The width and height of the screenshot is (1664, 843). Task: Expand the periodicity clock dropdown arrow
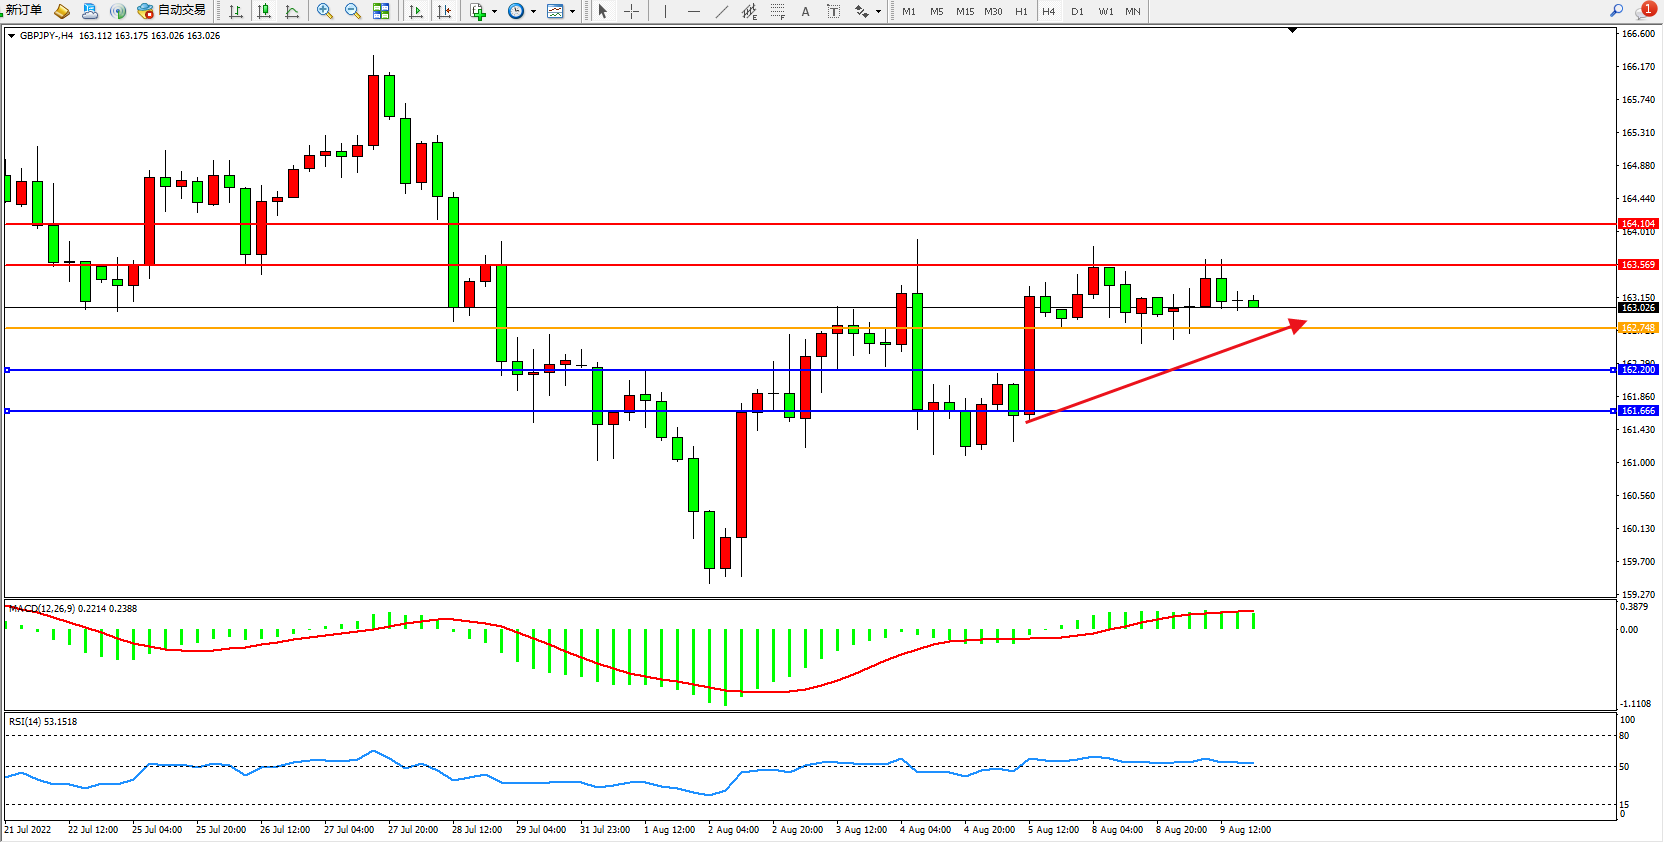pos(533,12)
